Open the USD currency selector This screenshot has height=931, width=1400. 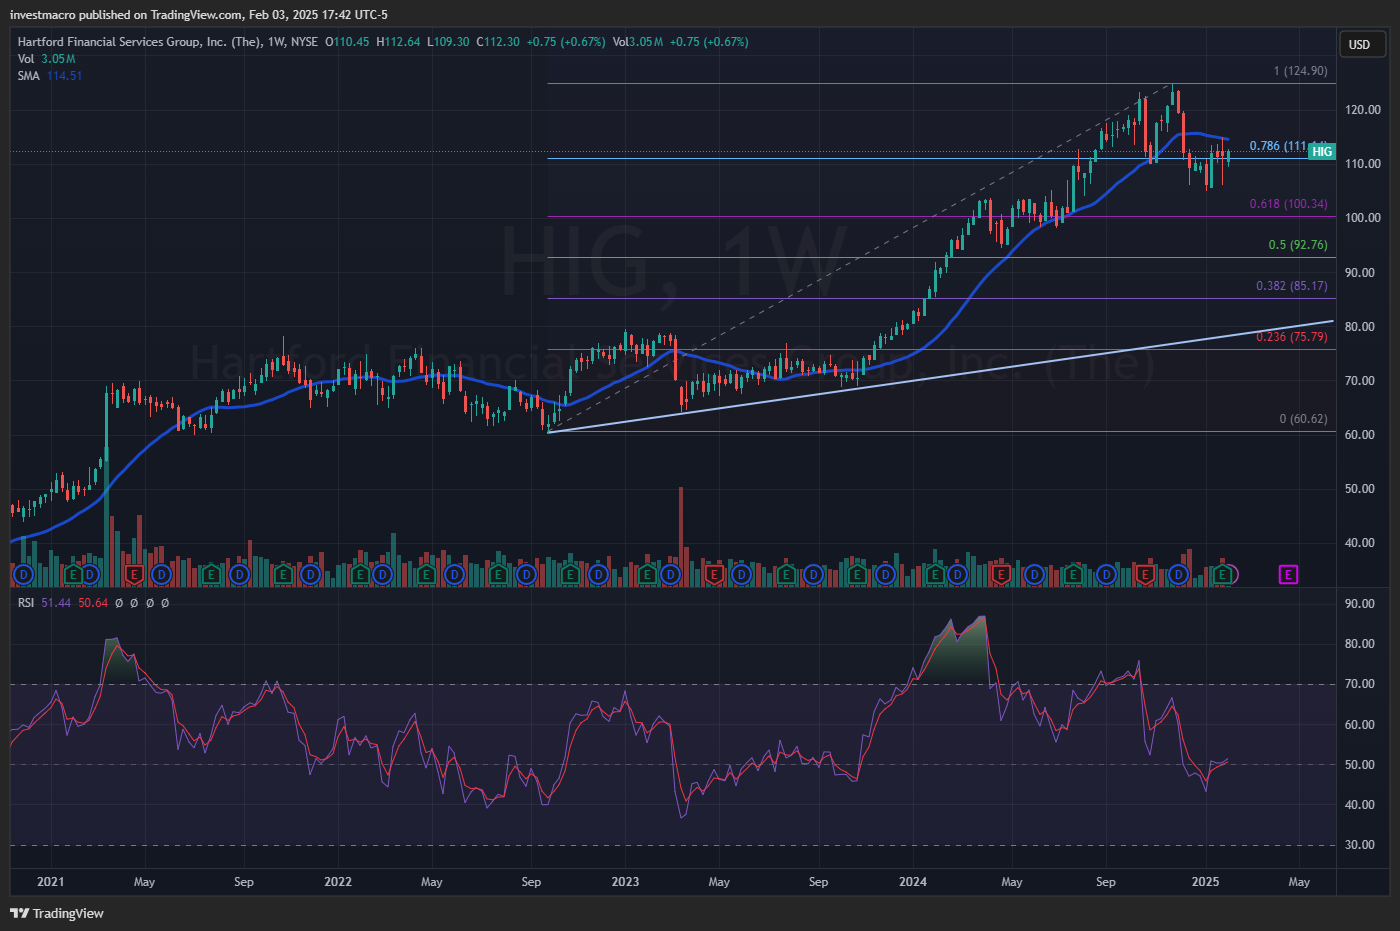1360,44
